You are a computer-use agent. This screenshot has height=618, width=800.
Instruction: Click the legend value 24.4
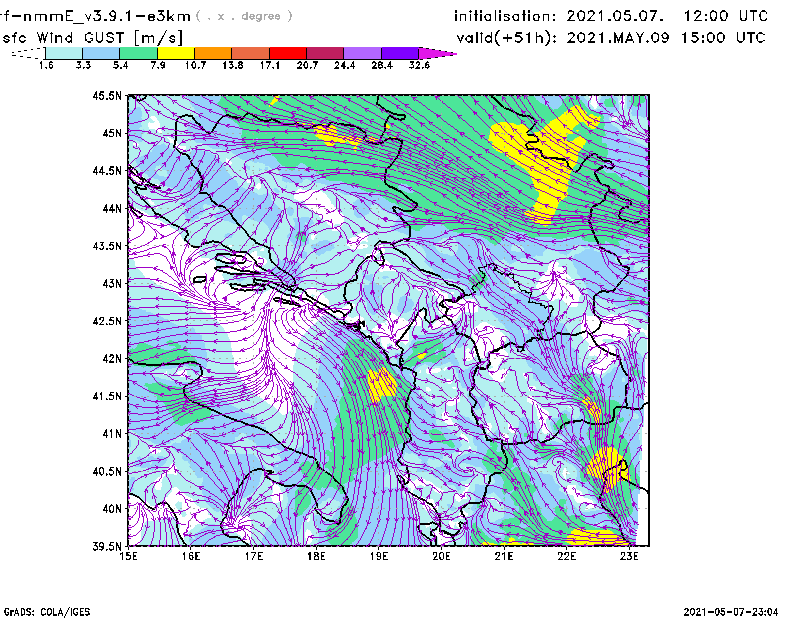344,65
